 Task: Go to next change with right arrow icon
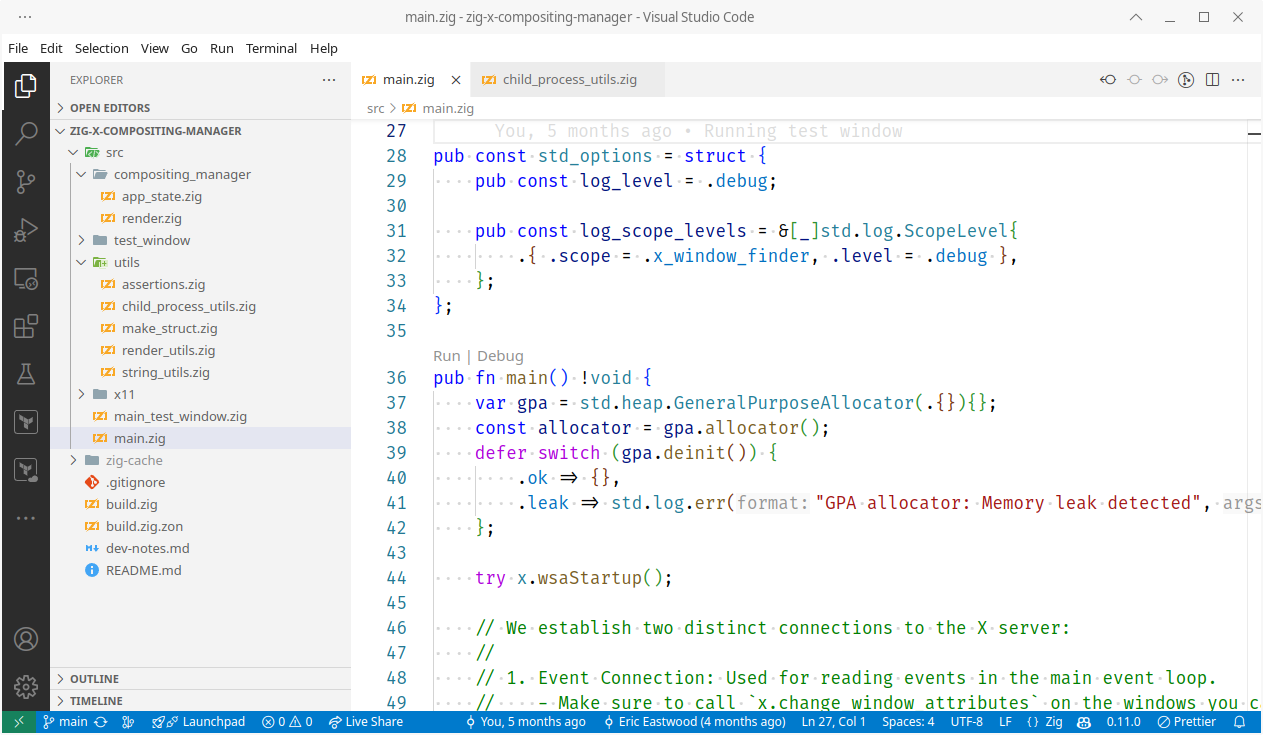(1160, 80)
